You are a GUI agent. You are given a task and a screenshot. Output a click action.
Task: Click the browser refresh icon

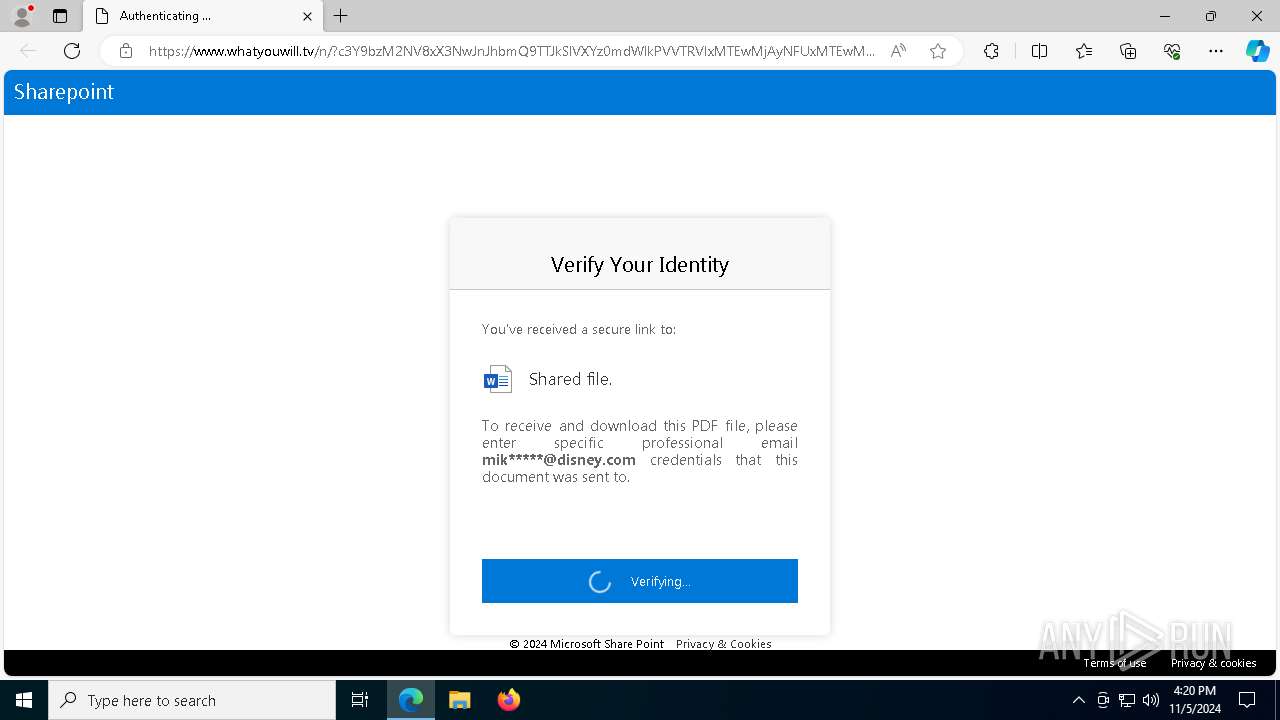point(72,51)
